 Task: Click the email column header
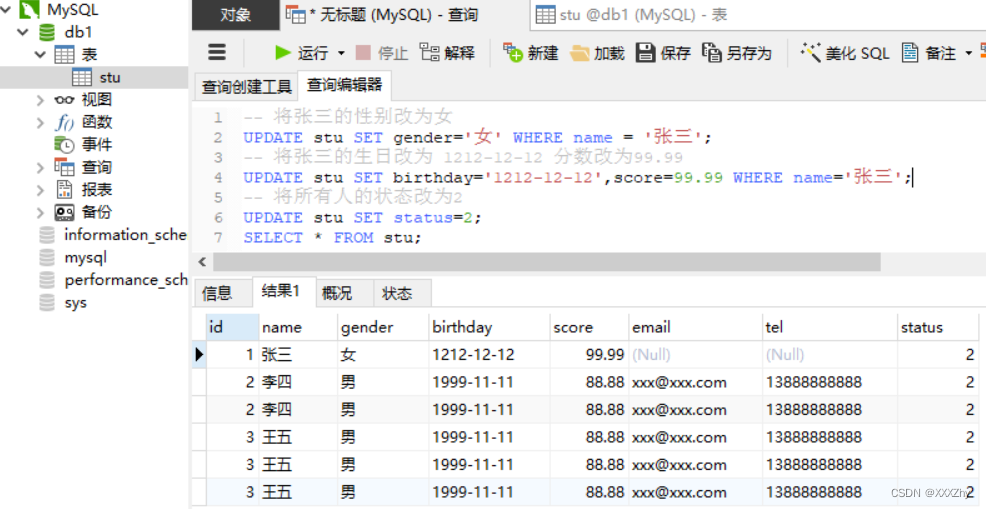click(x=695, y=327)
